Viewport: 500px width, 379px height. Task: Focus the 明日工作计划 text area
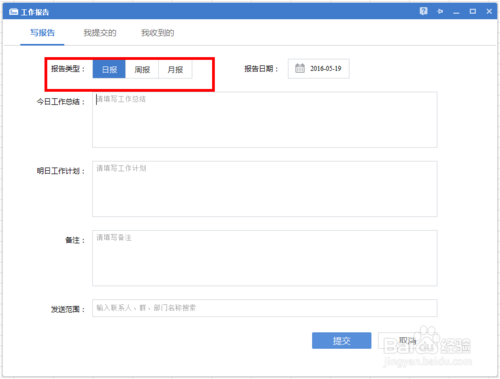(265, 189)
